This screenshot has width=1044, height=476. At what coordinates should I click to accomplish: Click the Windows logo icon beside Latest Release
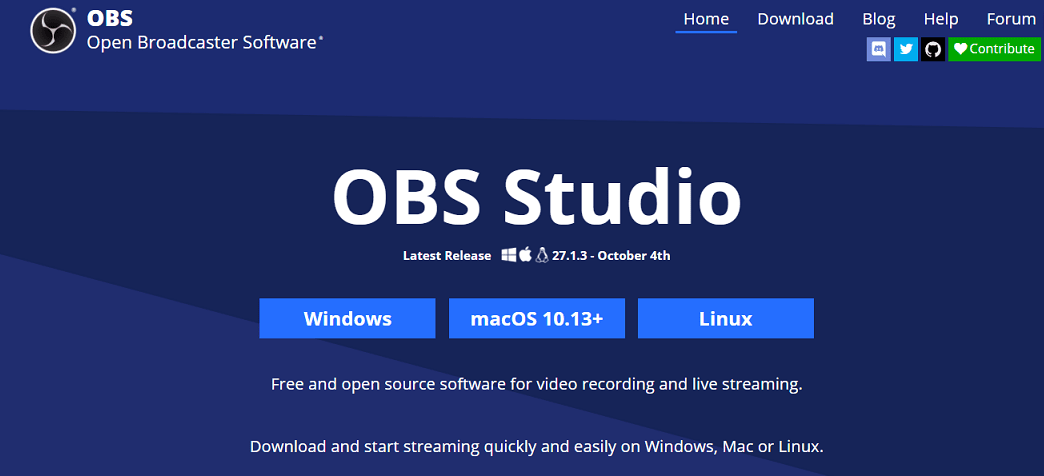(x=509, y=255)
